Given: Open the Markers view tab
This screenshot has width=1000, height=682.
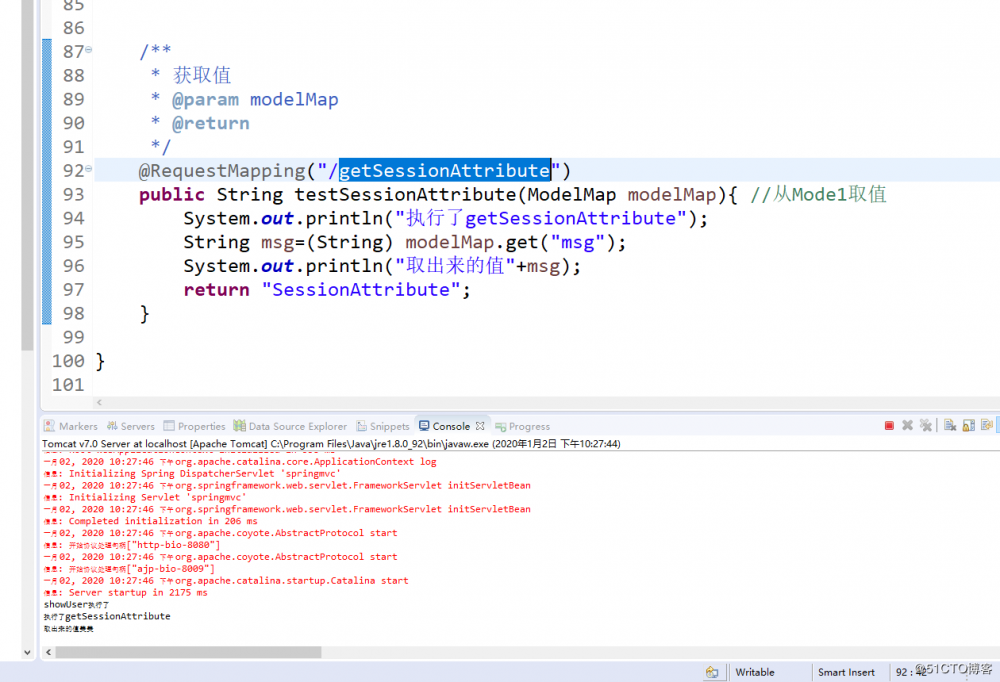Looking at the screenshot, I should click(x=71, y=426).
